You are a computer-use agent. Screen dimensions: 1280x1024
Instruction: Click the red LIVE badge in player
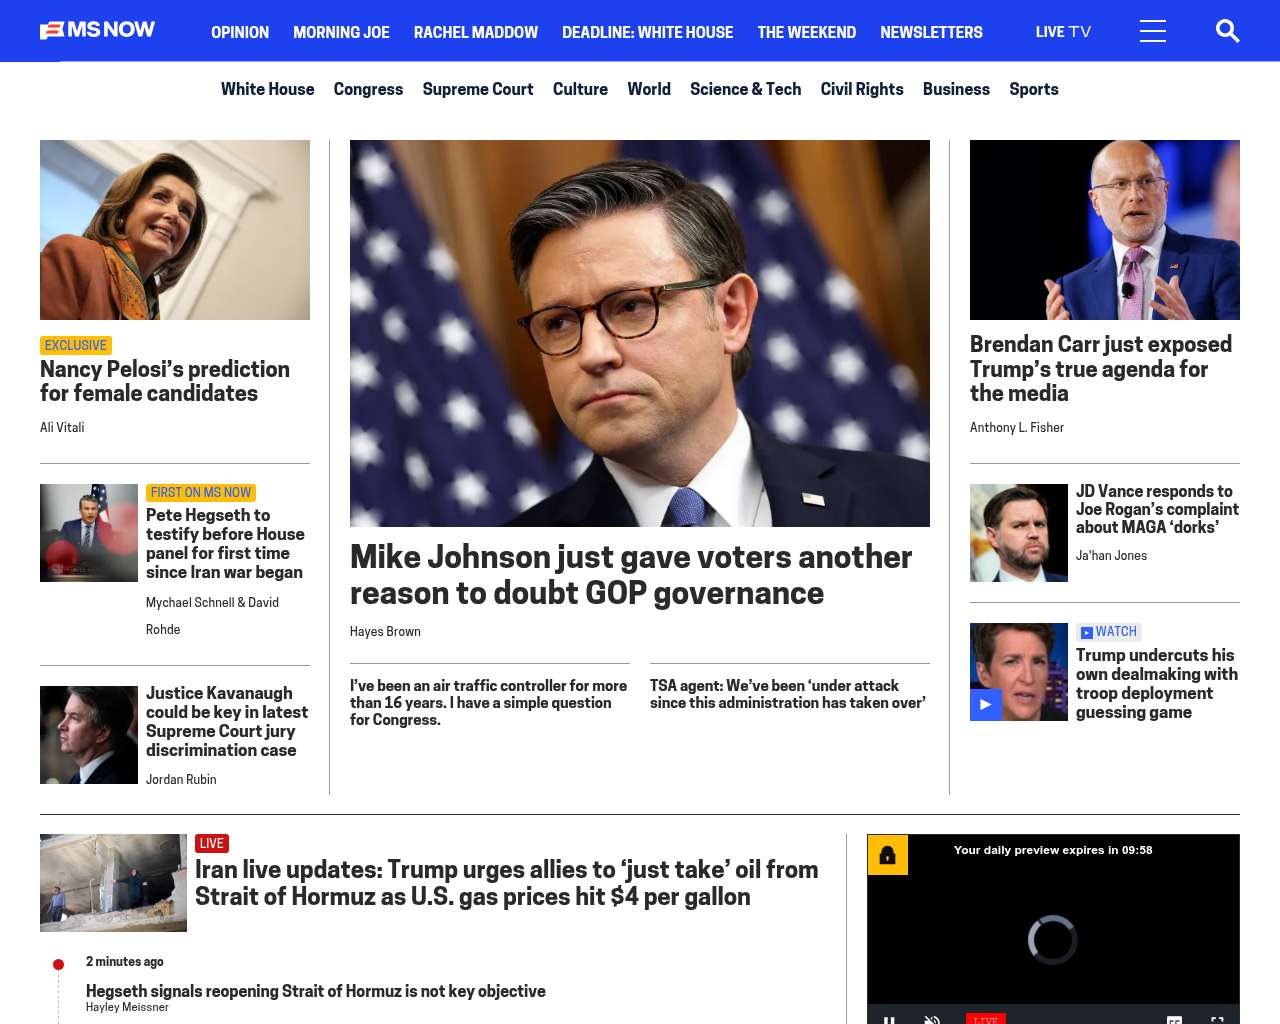tap(985, 1018)
